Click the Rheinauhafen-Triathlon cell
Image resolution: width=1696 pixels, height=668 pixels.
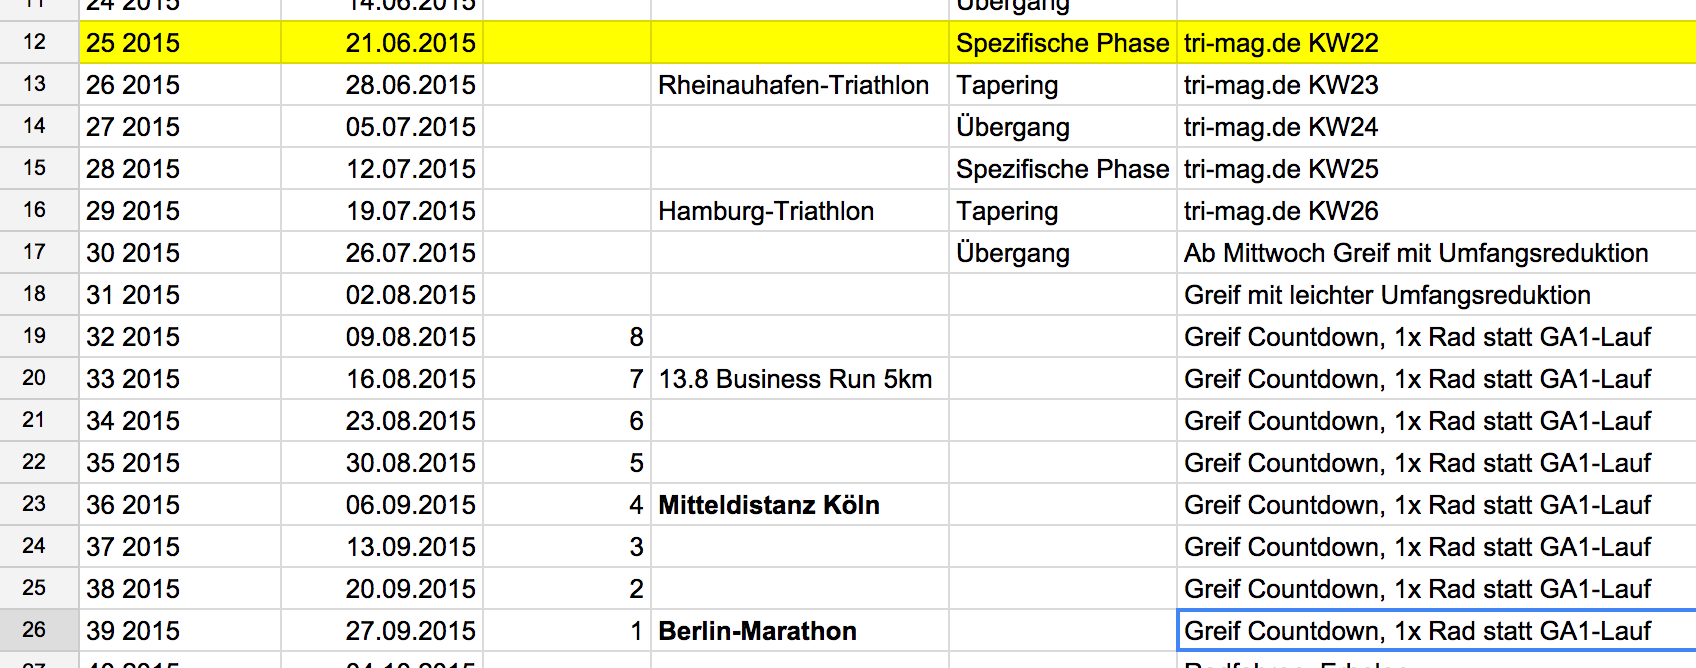coord(793,85)
